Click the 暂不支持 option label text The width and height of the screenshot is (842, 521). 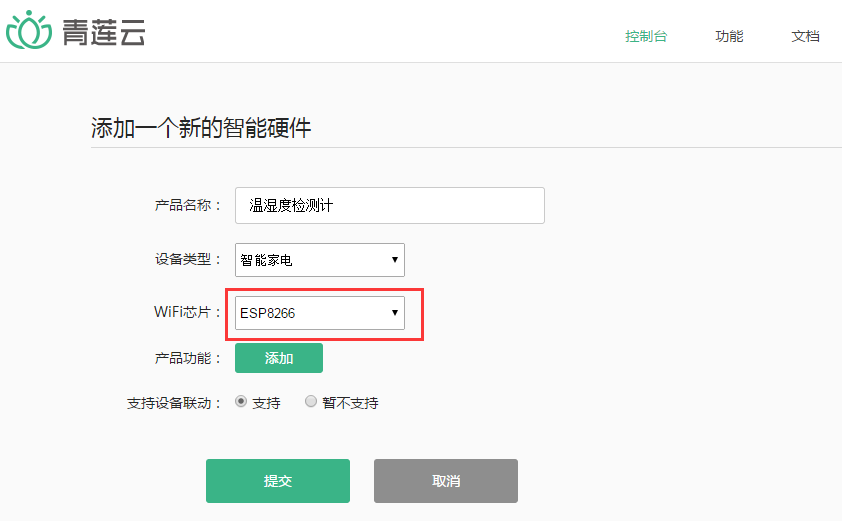tap(350, 403)
